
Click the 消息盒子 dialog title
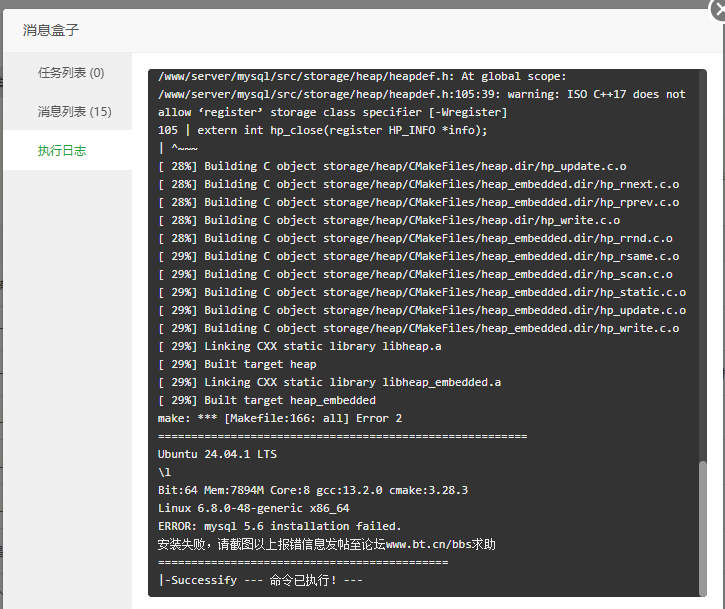point(51,30)
